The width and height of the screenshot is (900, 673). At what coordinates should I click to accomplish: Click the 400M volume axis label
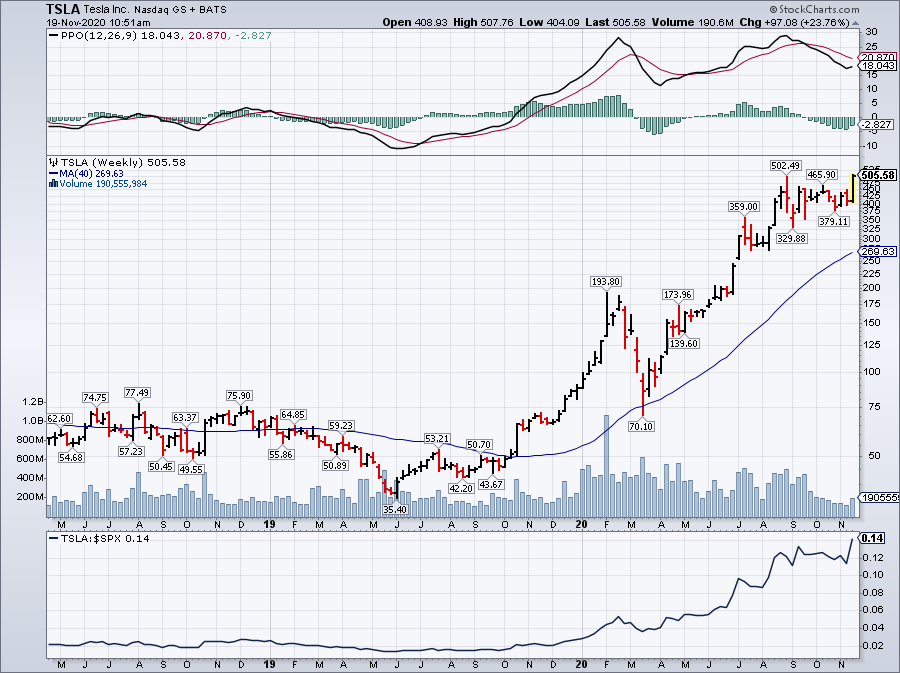point(31,477)
